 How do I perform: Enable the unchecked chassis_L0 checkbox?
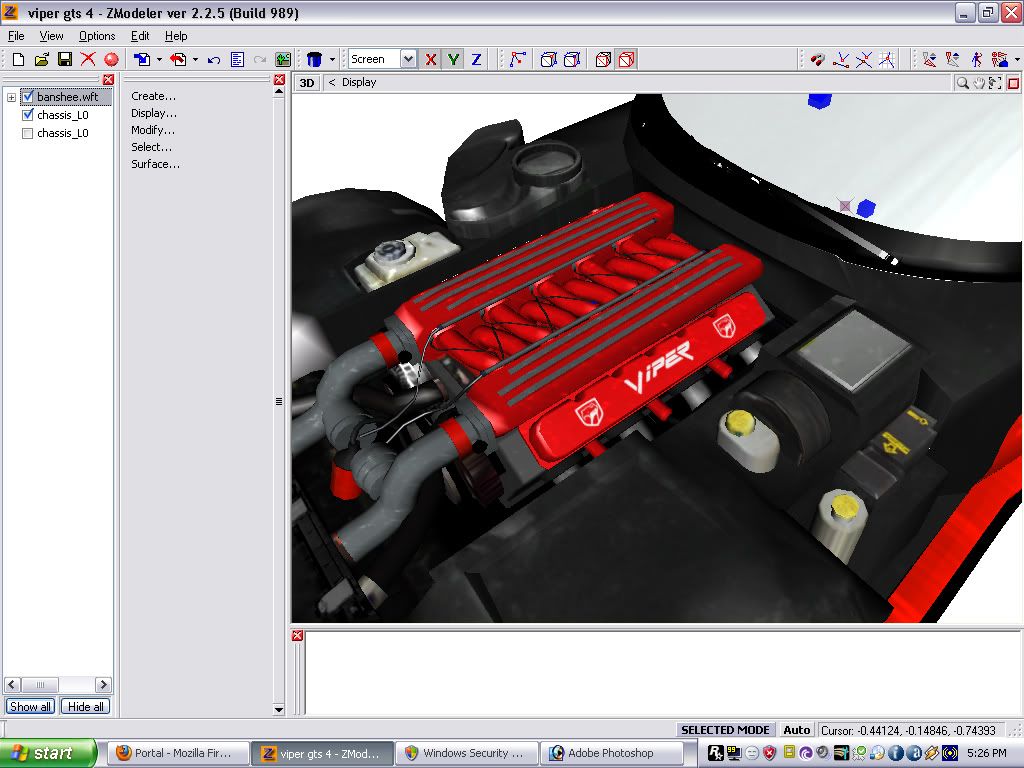click(x=28, y=133)
